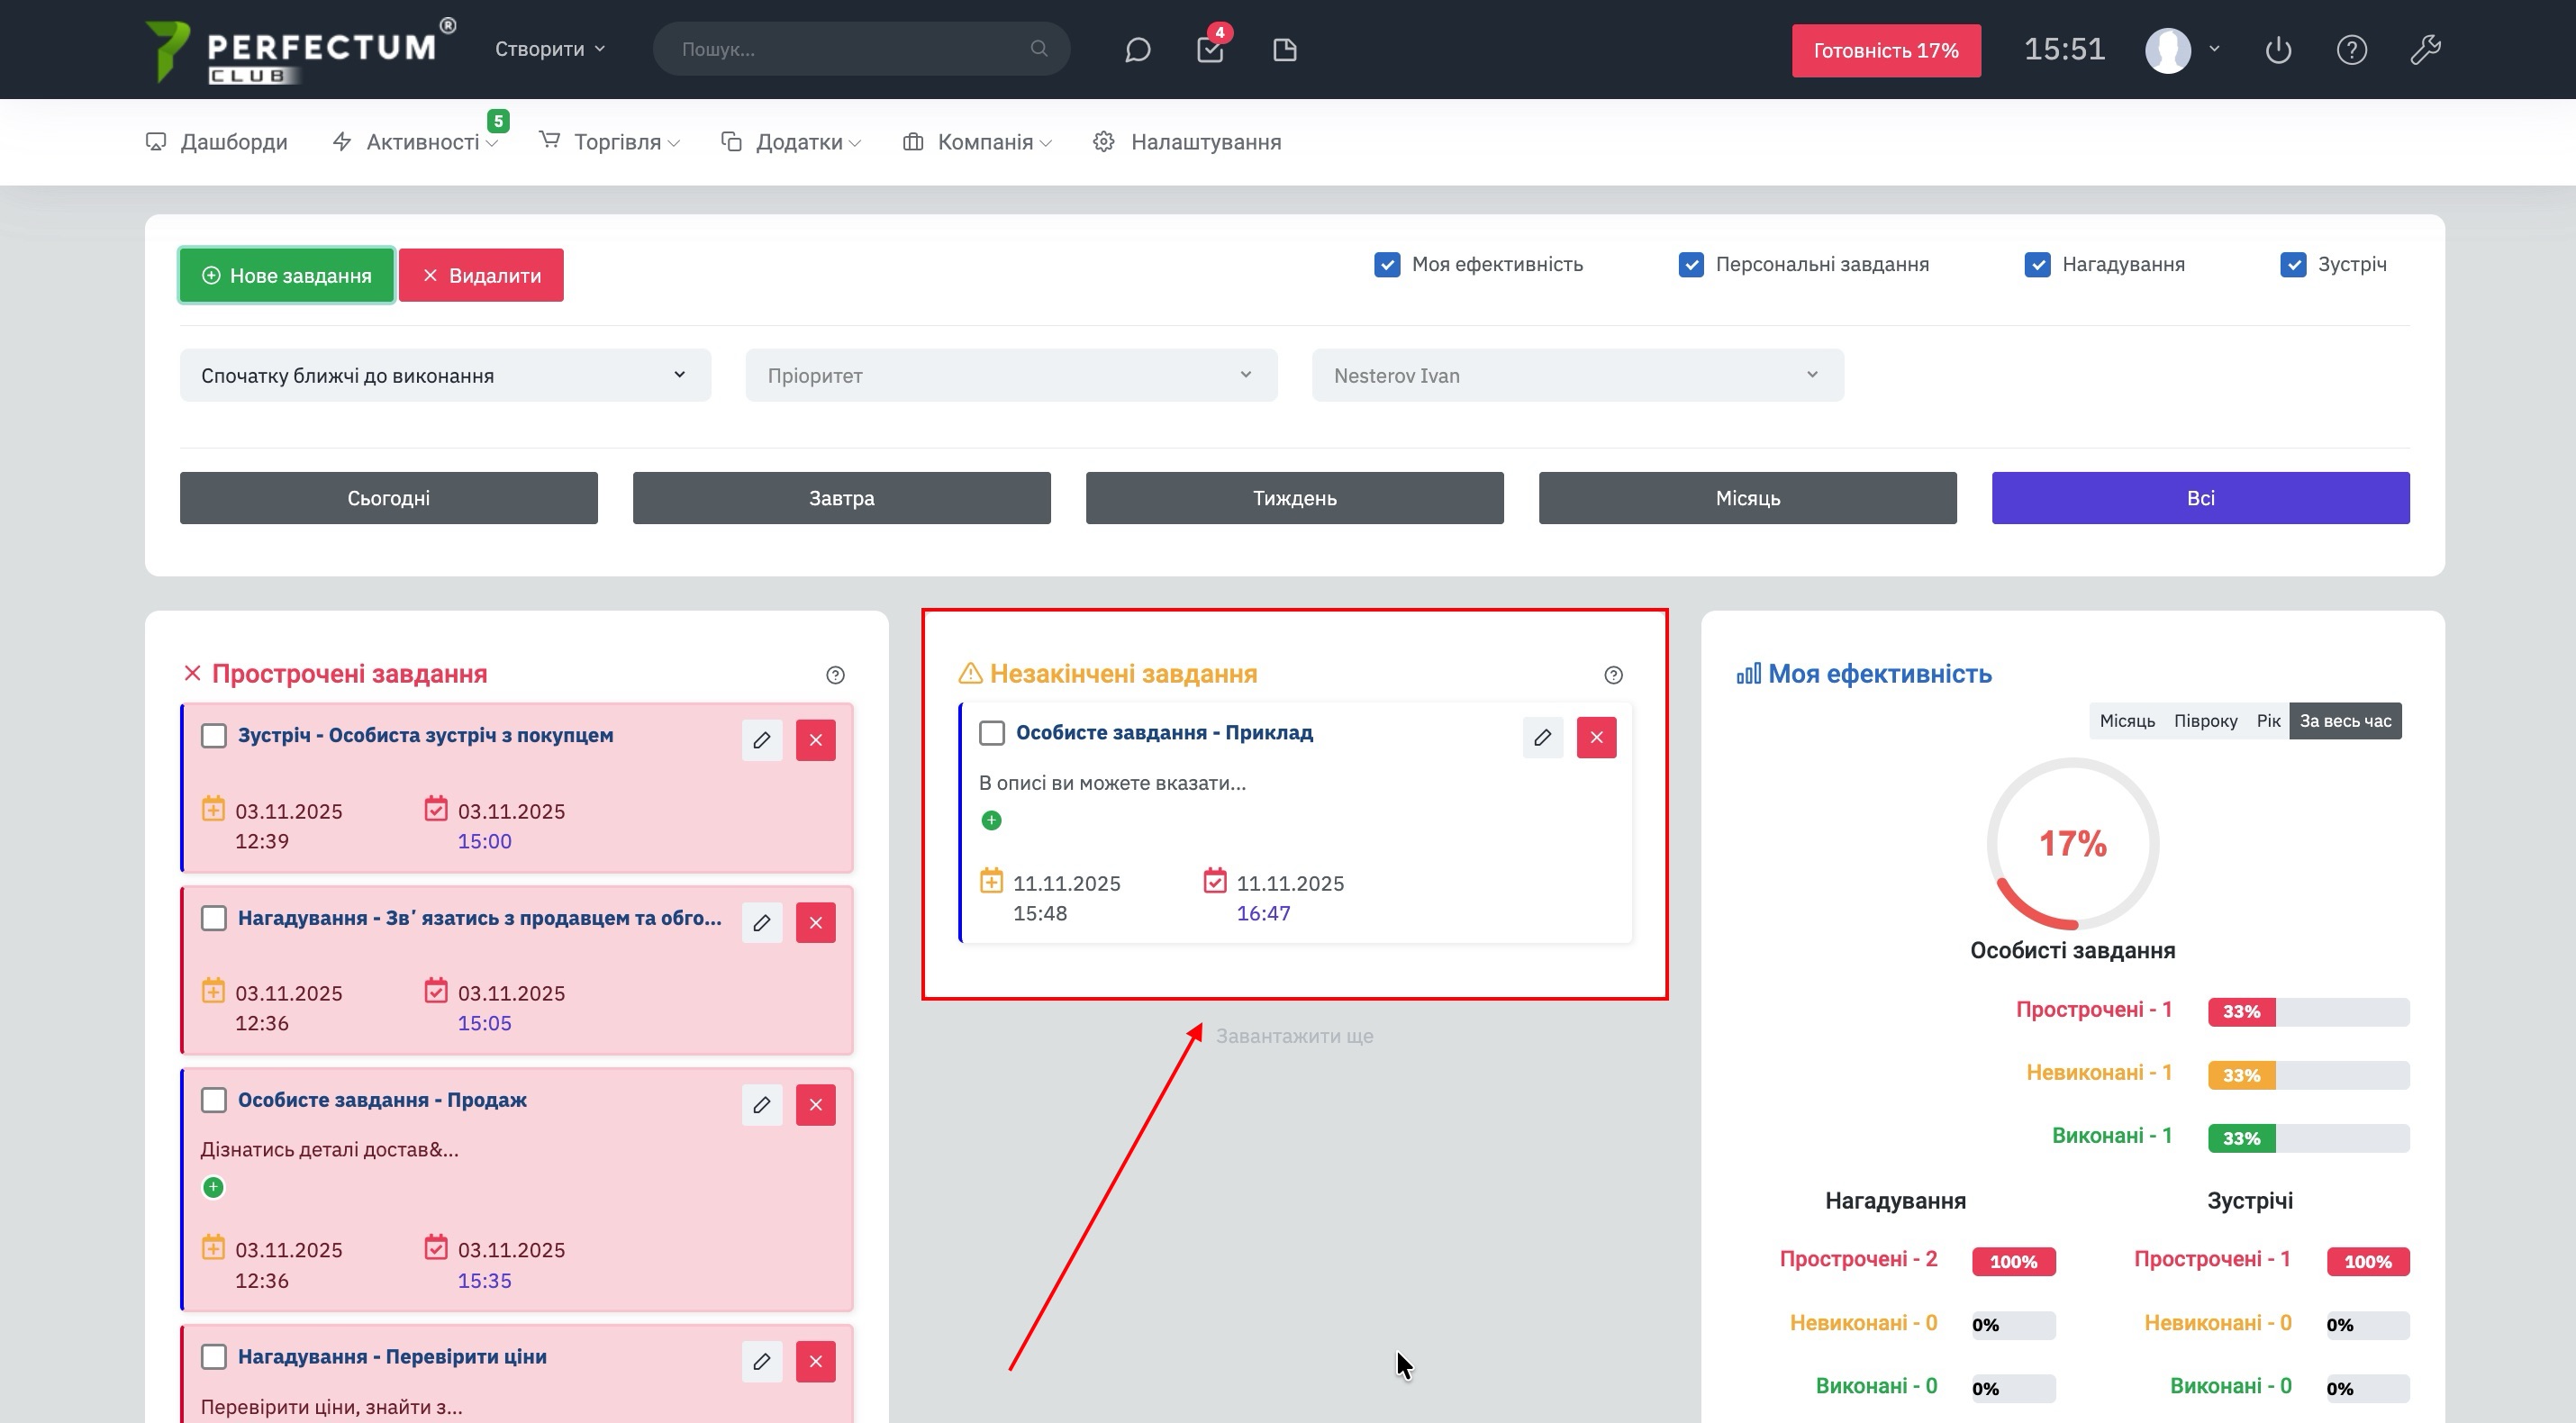Filter tasks by 'Тиждень' button
2576x1423 pixels.
coord(1294,498)
